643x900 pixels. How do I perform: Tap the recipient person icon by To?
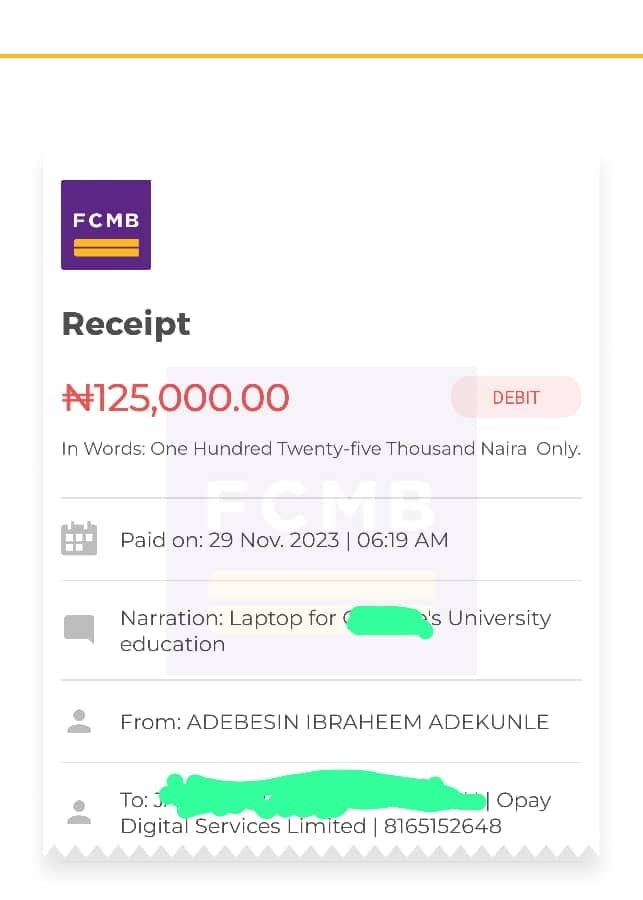coord(79,812)
